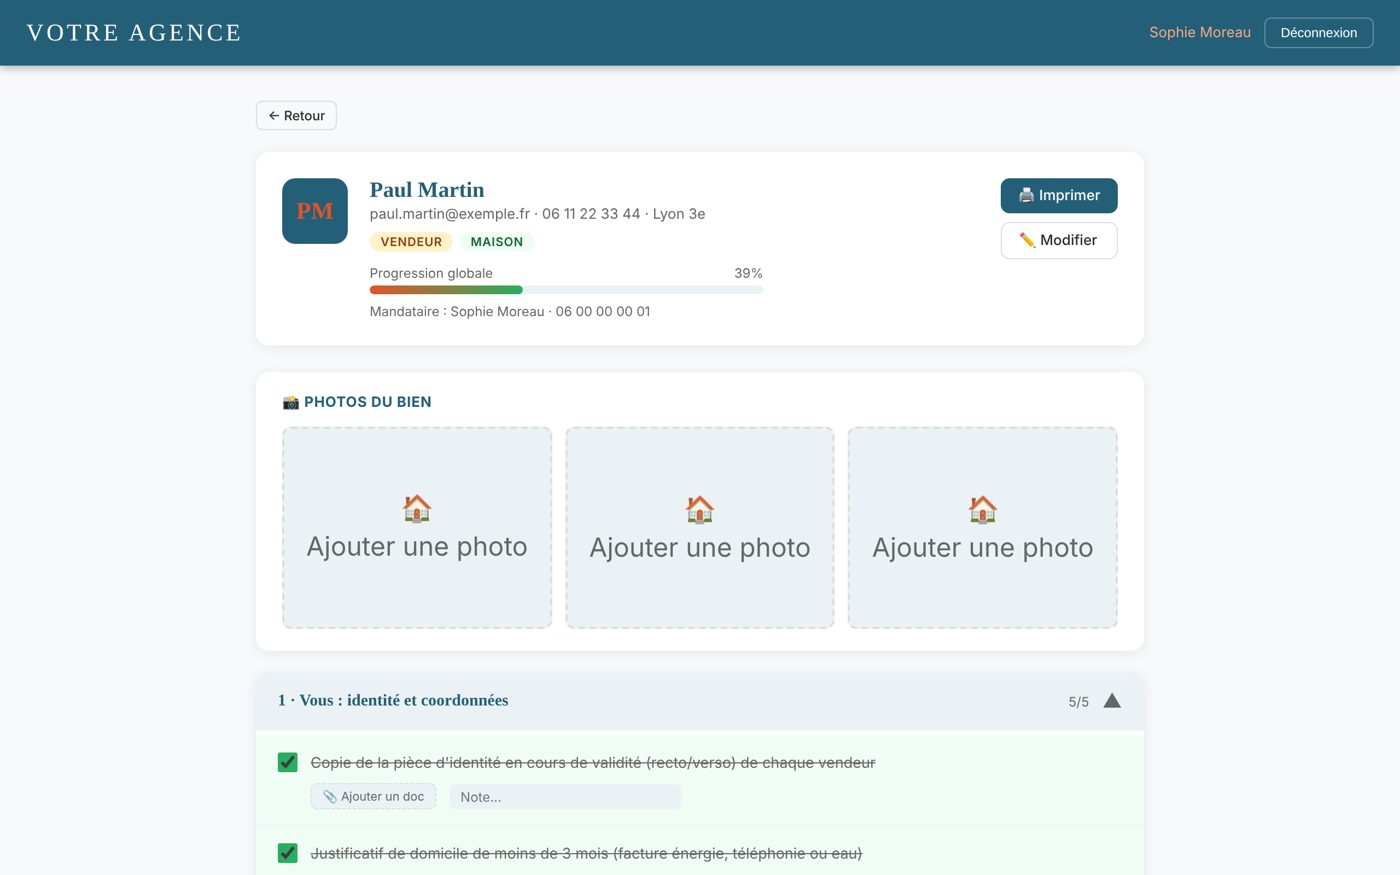
Task: Click the VOTRE AGENCE logo title
Action: [134, 33]
